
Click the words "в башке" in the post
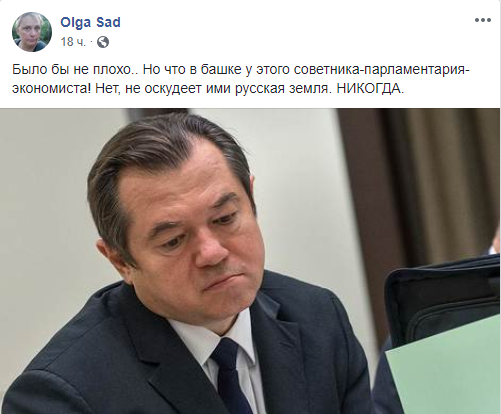pyautogui.click(x=213, y=70)
